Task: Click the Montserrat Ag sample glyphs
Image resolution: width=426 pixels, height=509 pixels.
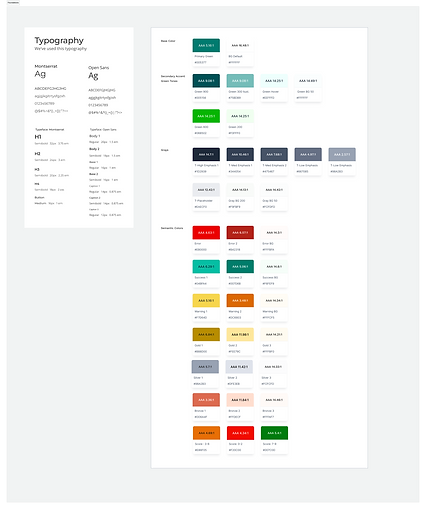Action: [x=40, y=74]
